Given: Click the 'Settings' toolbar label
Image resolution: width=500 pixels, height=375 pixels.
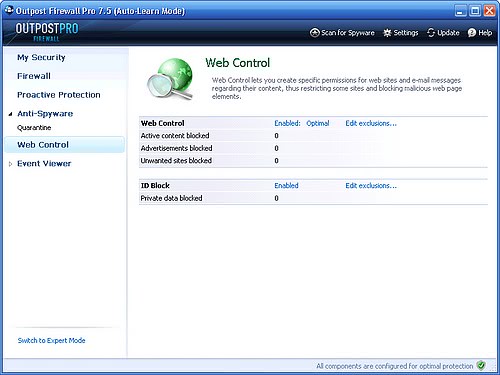Looking at the screenshot, I should (406, 33).
